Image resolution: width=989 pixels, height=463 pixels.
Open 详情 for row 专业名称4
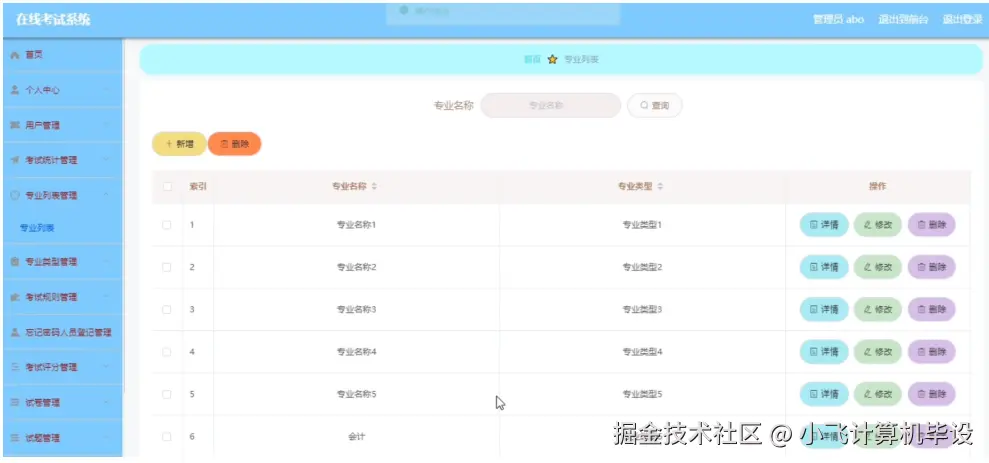click(824, 351)
